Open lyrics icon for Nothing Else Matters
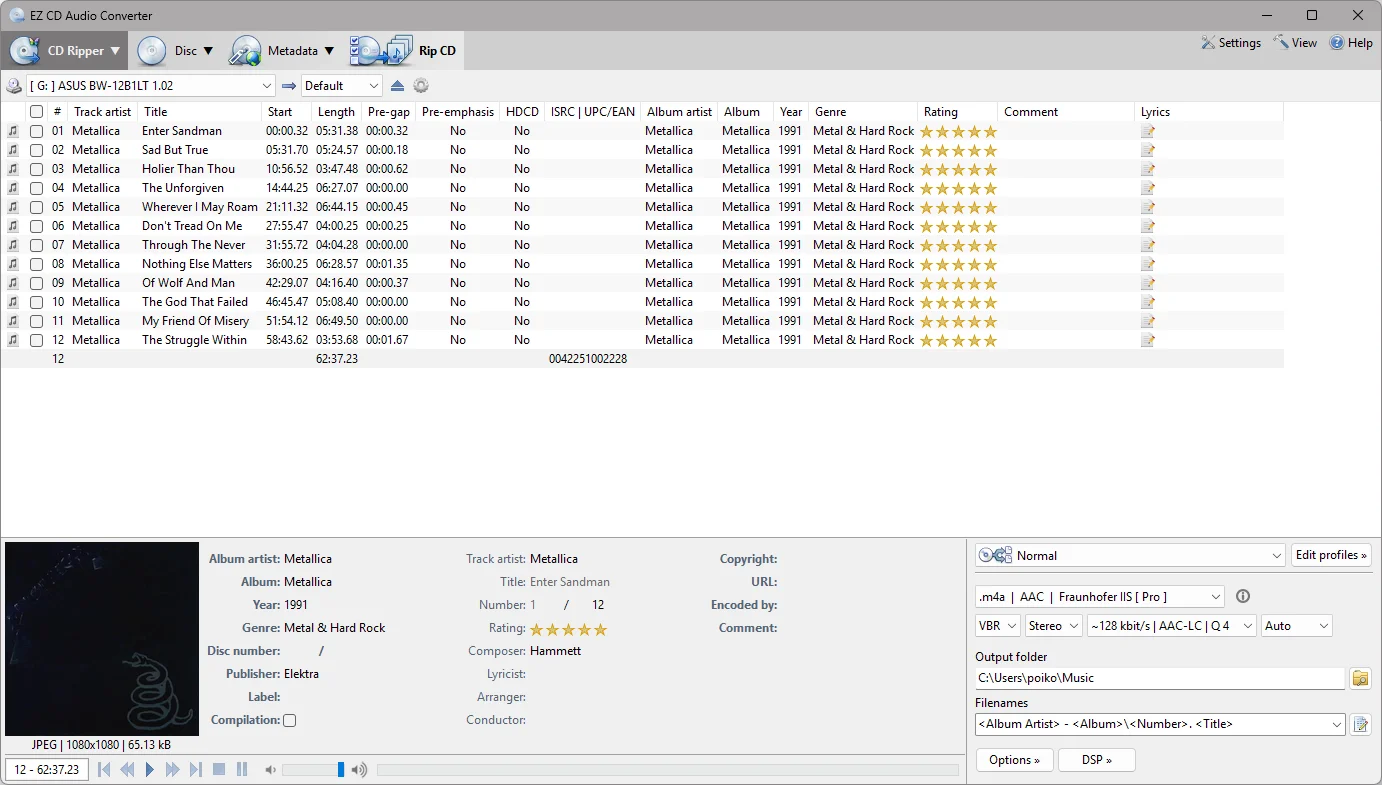Viewport: 1382px width, 785px height. coord(1148,264)
